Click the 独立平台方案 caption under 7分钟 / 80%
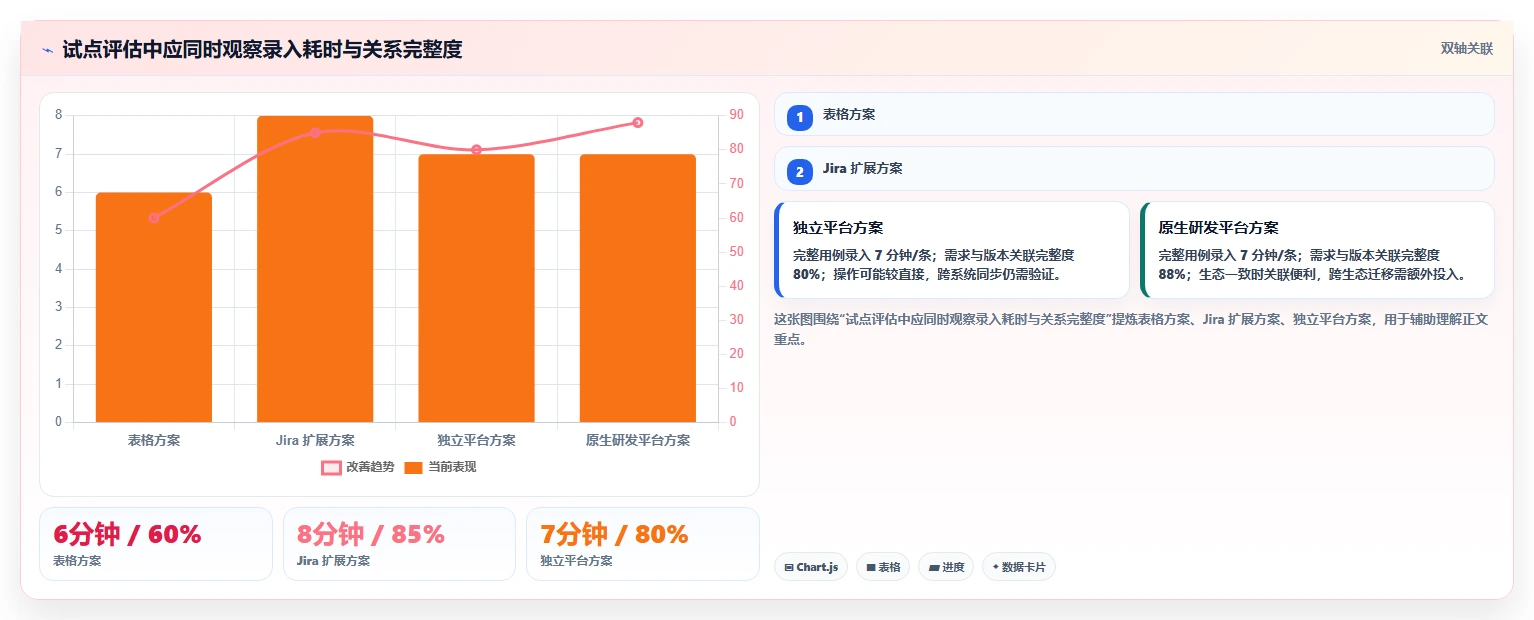 click(576, 561)
